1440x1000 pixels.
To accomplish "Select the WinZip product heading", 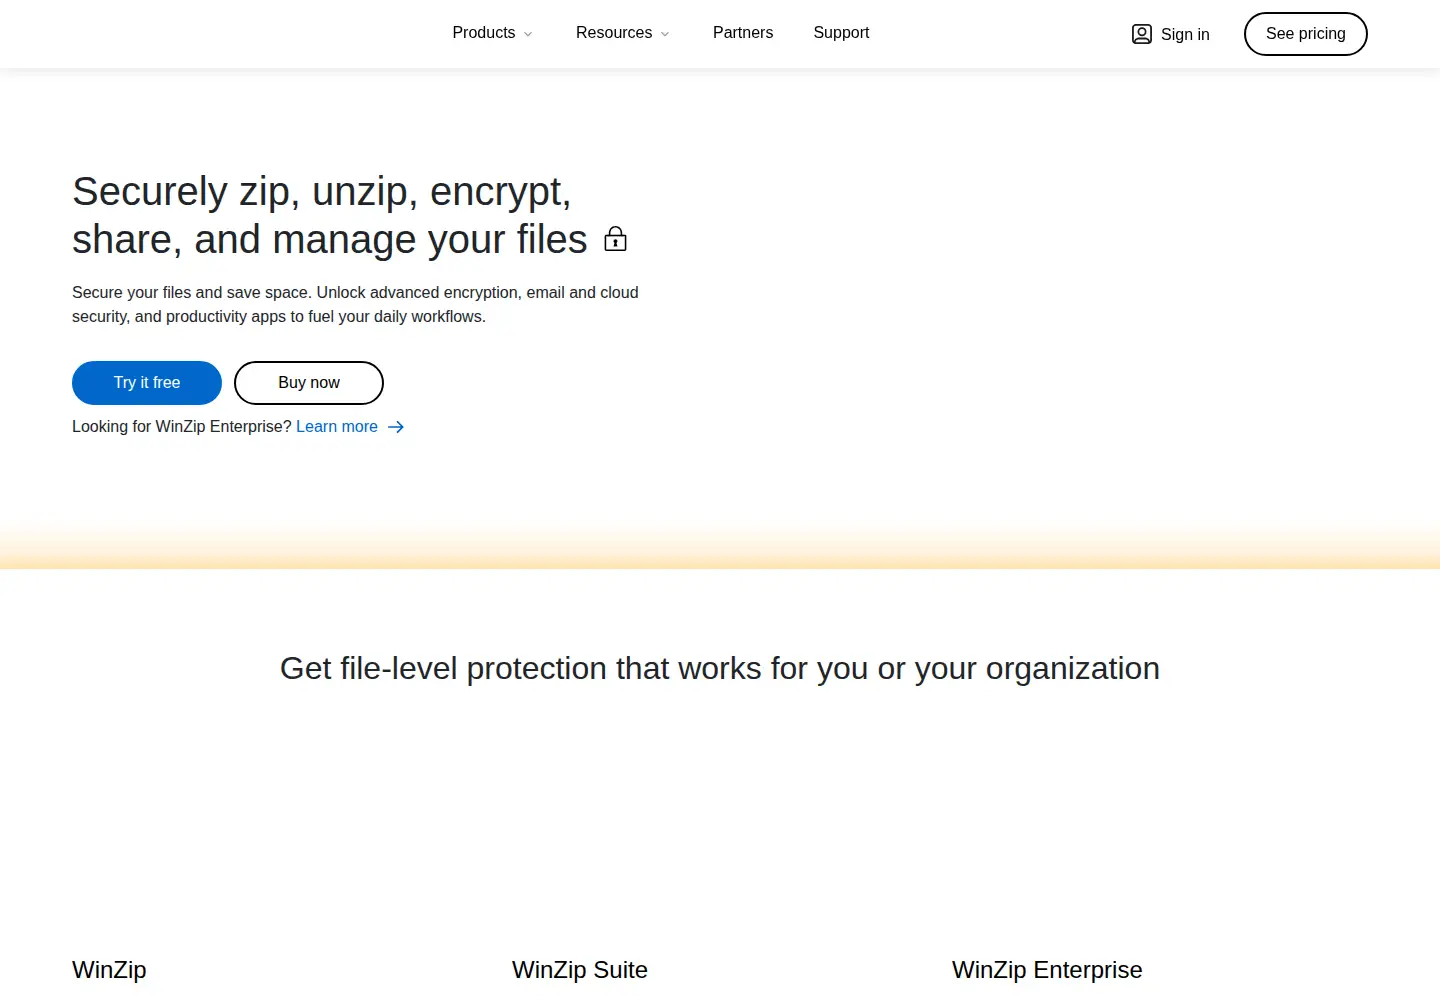I will point(109,970).
